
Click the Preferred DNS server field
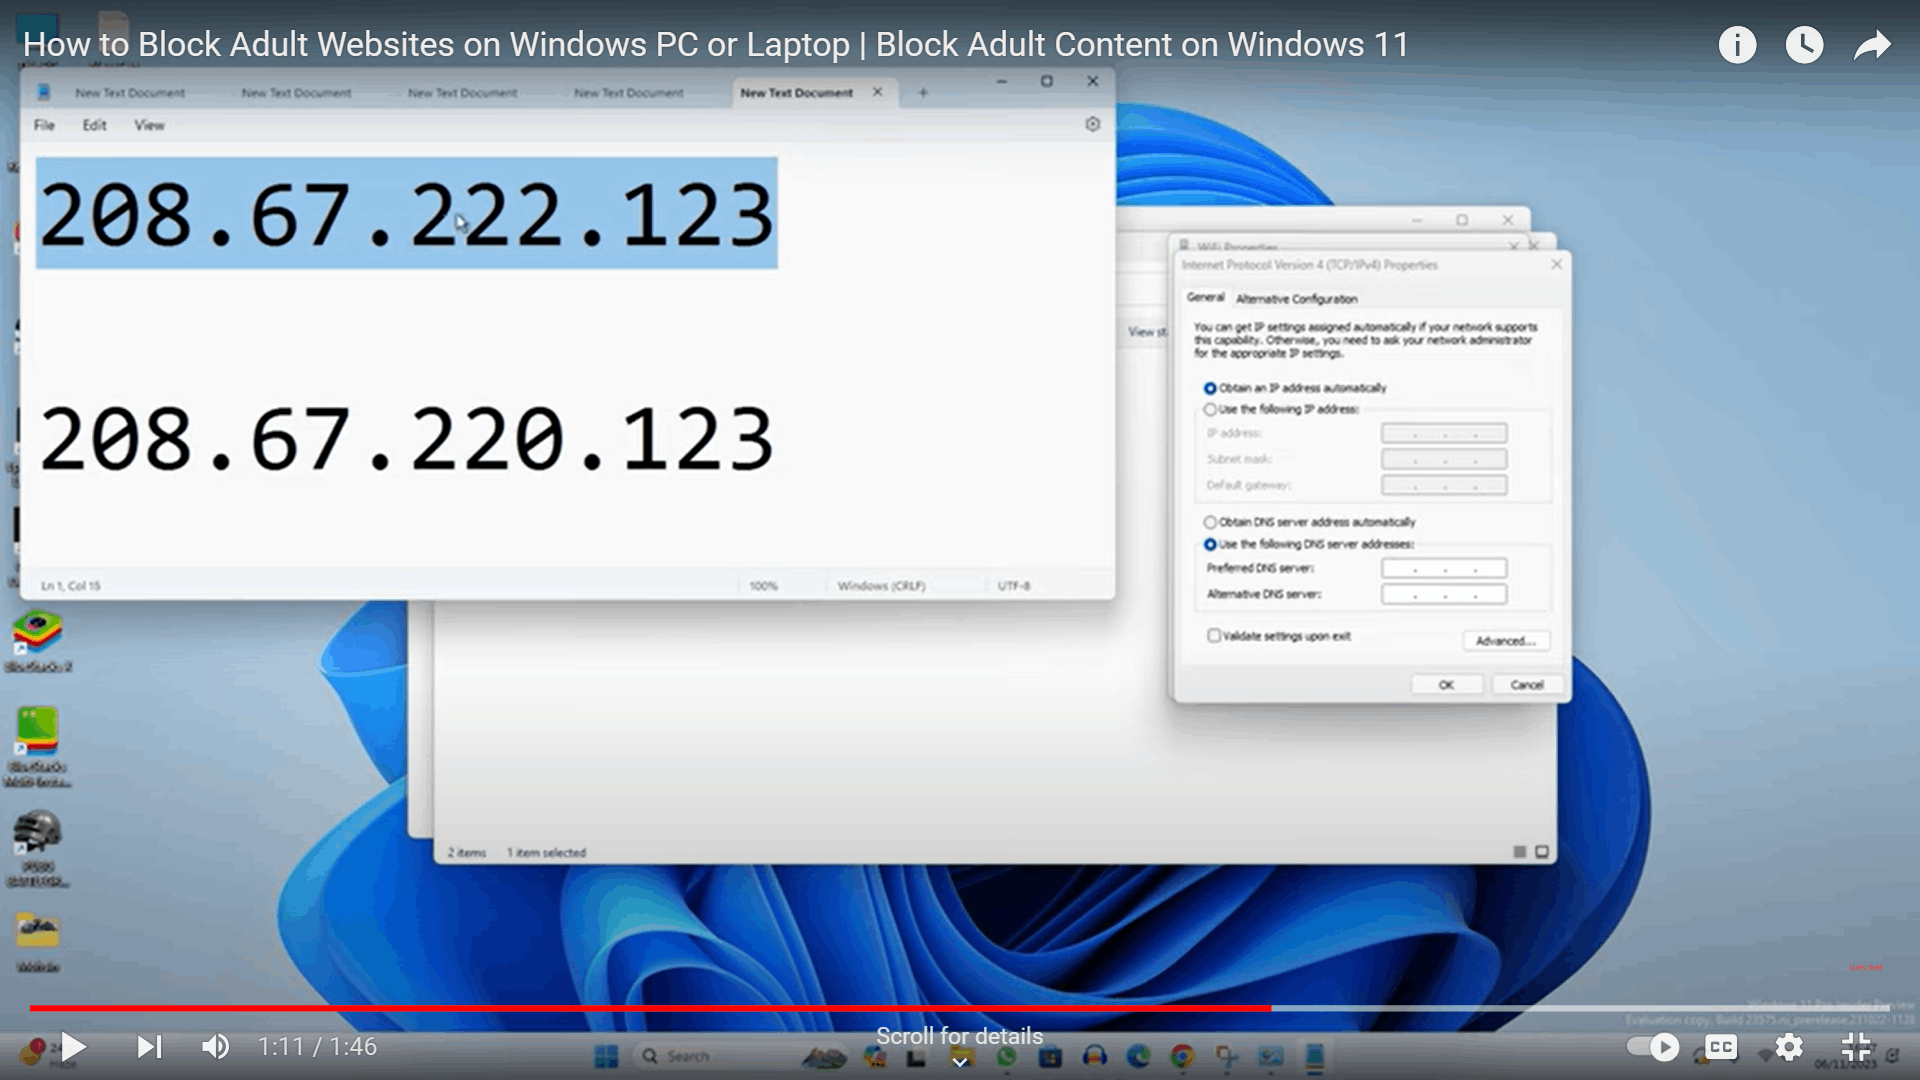point(1443,568)
